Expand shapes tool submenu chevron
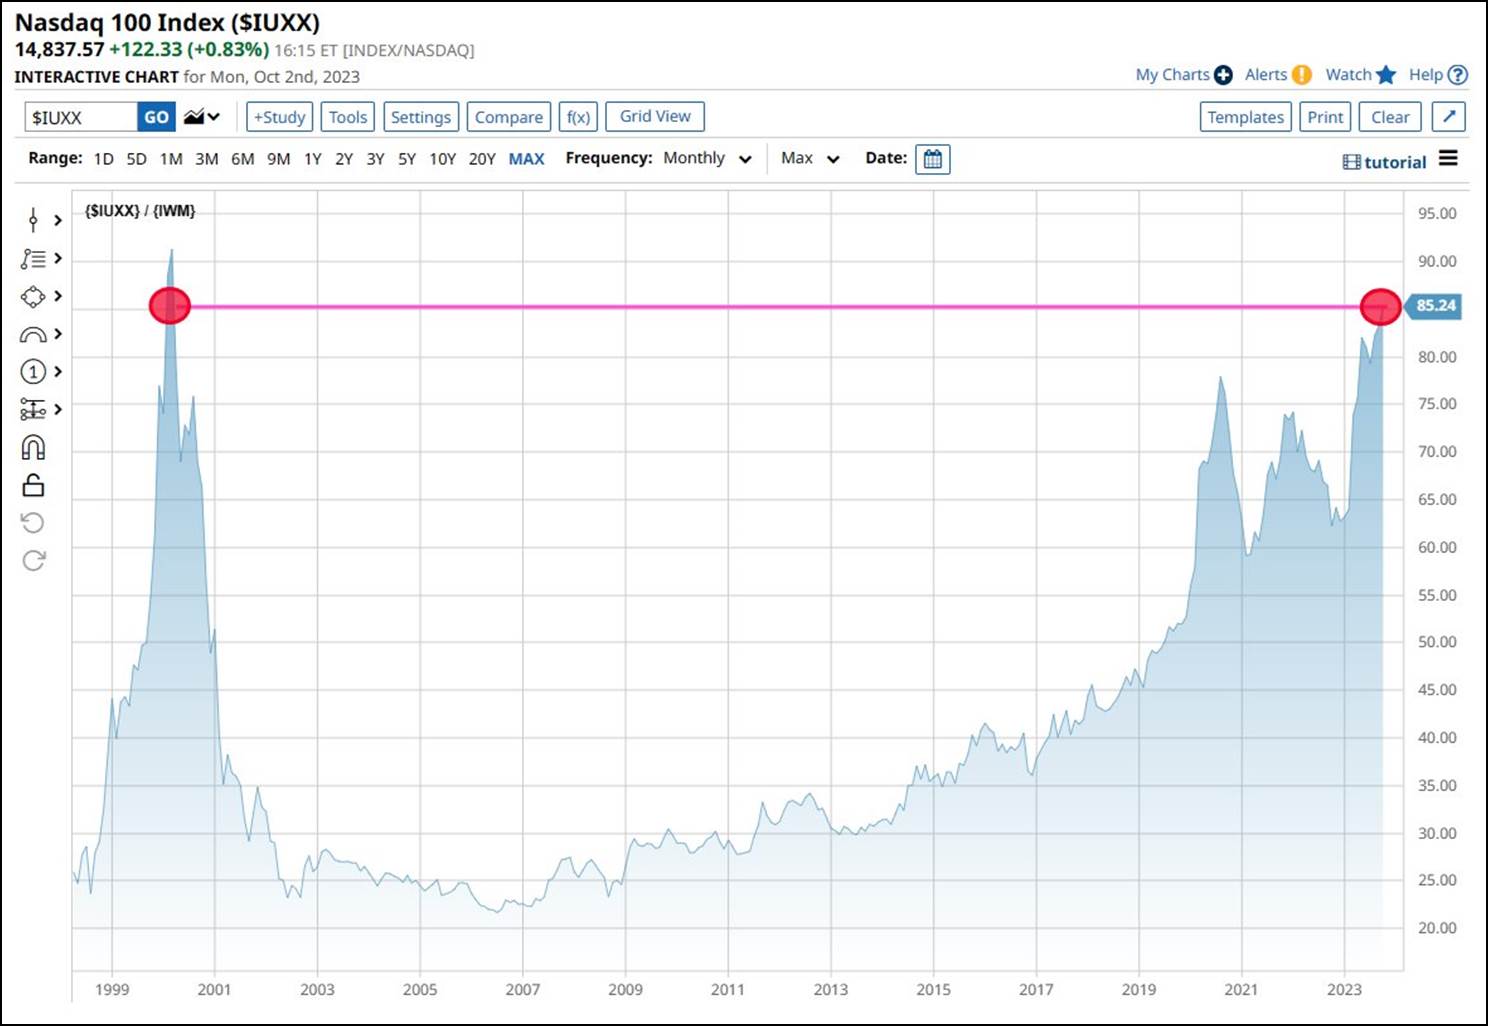 (58, 296)
